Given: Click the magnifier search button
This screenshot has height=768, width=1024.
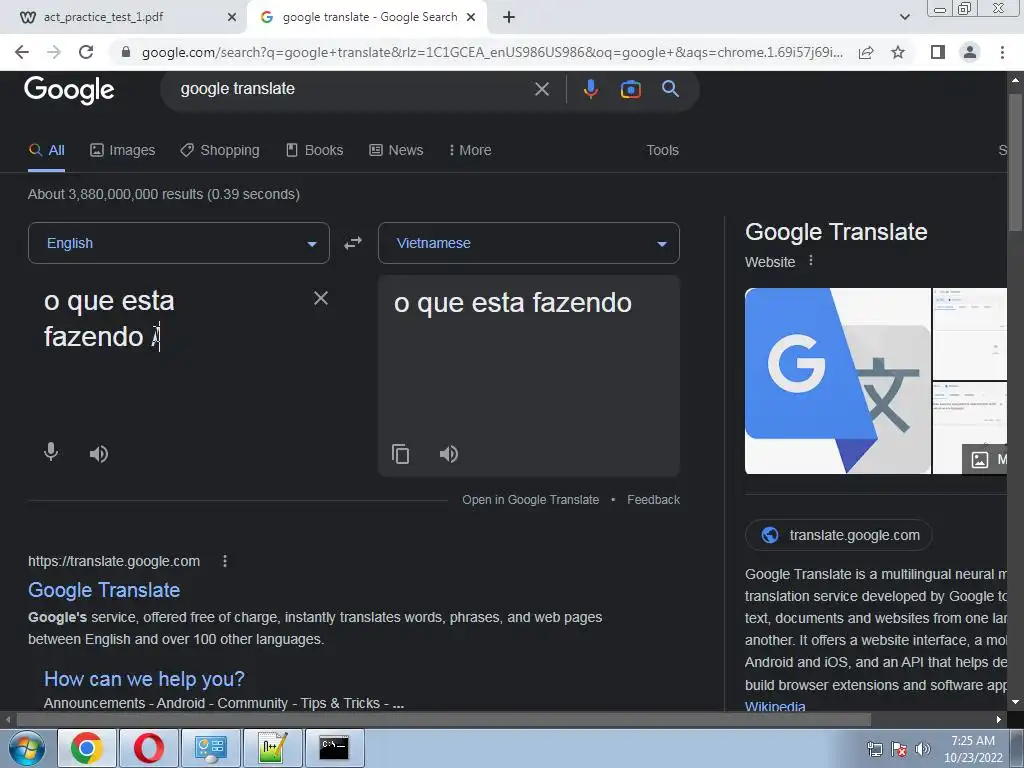Looking at the screenshot, I should coord(670,89).
